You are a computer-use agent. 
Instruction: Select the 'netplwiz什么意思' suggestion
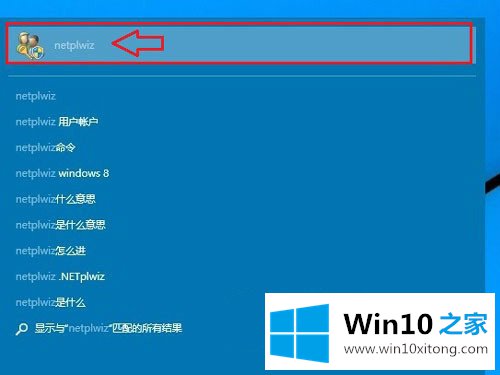point(56,199)
